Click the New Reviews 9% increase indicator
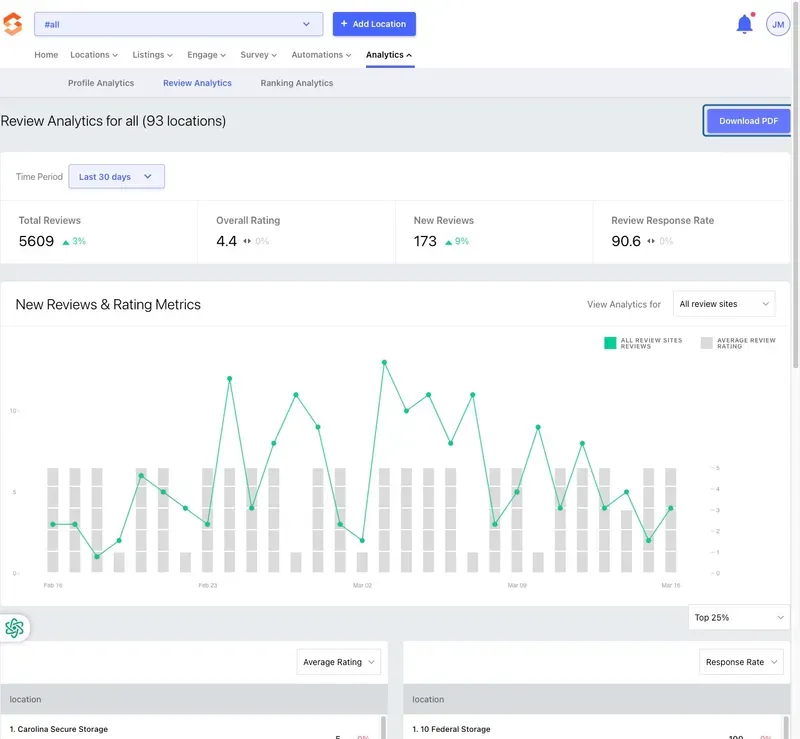 (x=457, y=241)
